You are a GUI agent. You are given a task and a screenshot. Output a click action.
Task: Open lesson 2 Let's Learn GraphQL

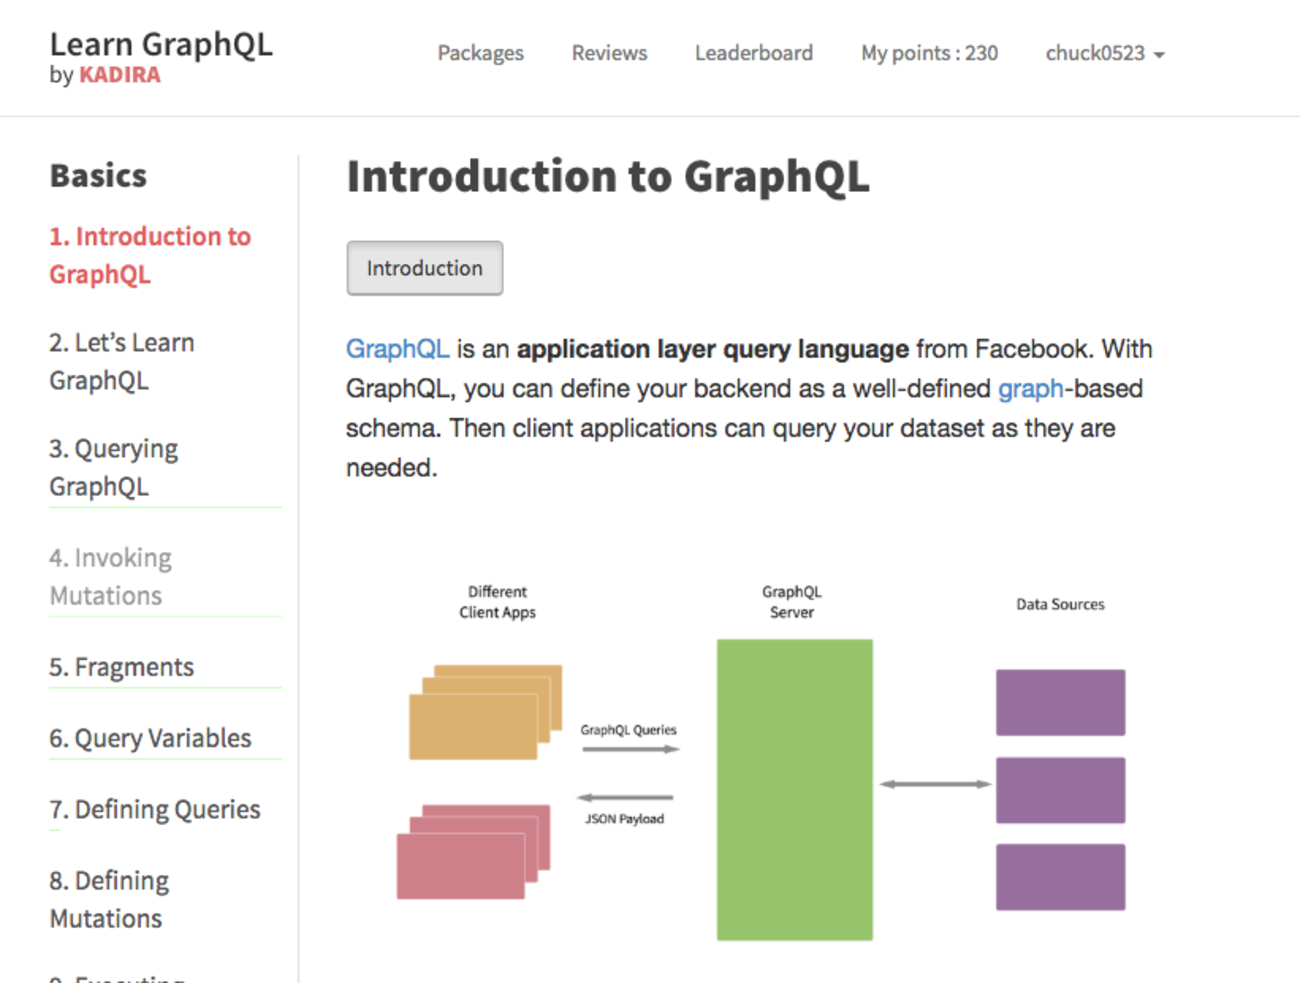point(121,361)
